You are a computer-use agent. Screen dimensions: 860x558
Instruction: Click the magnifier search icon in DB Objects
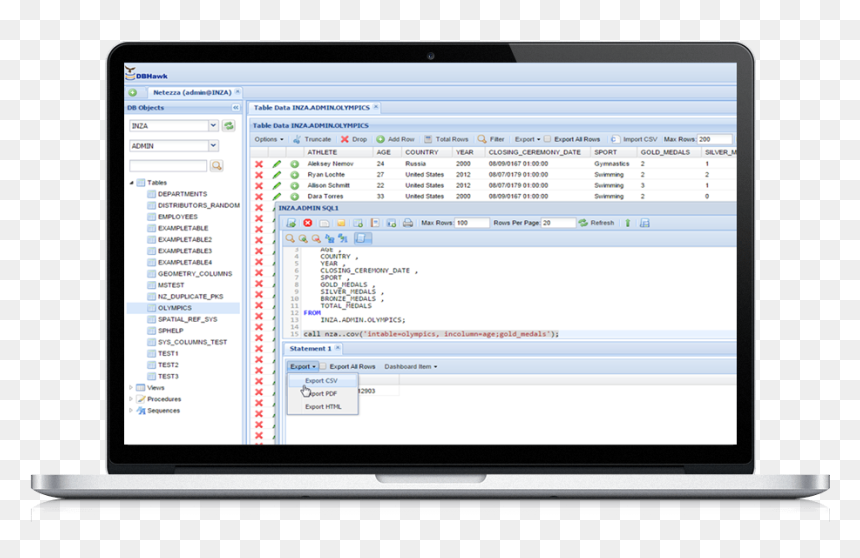[217, 165]
